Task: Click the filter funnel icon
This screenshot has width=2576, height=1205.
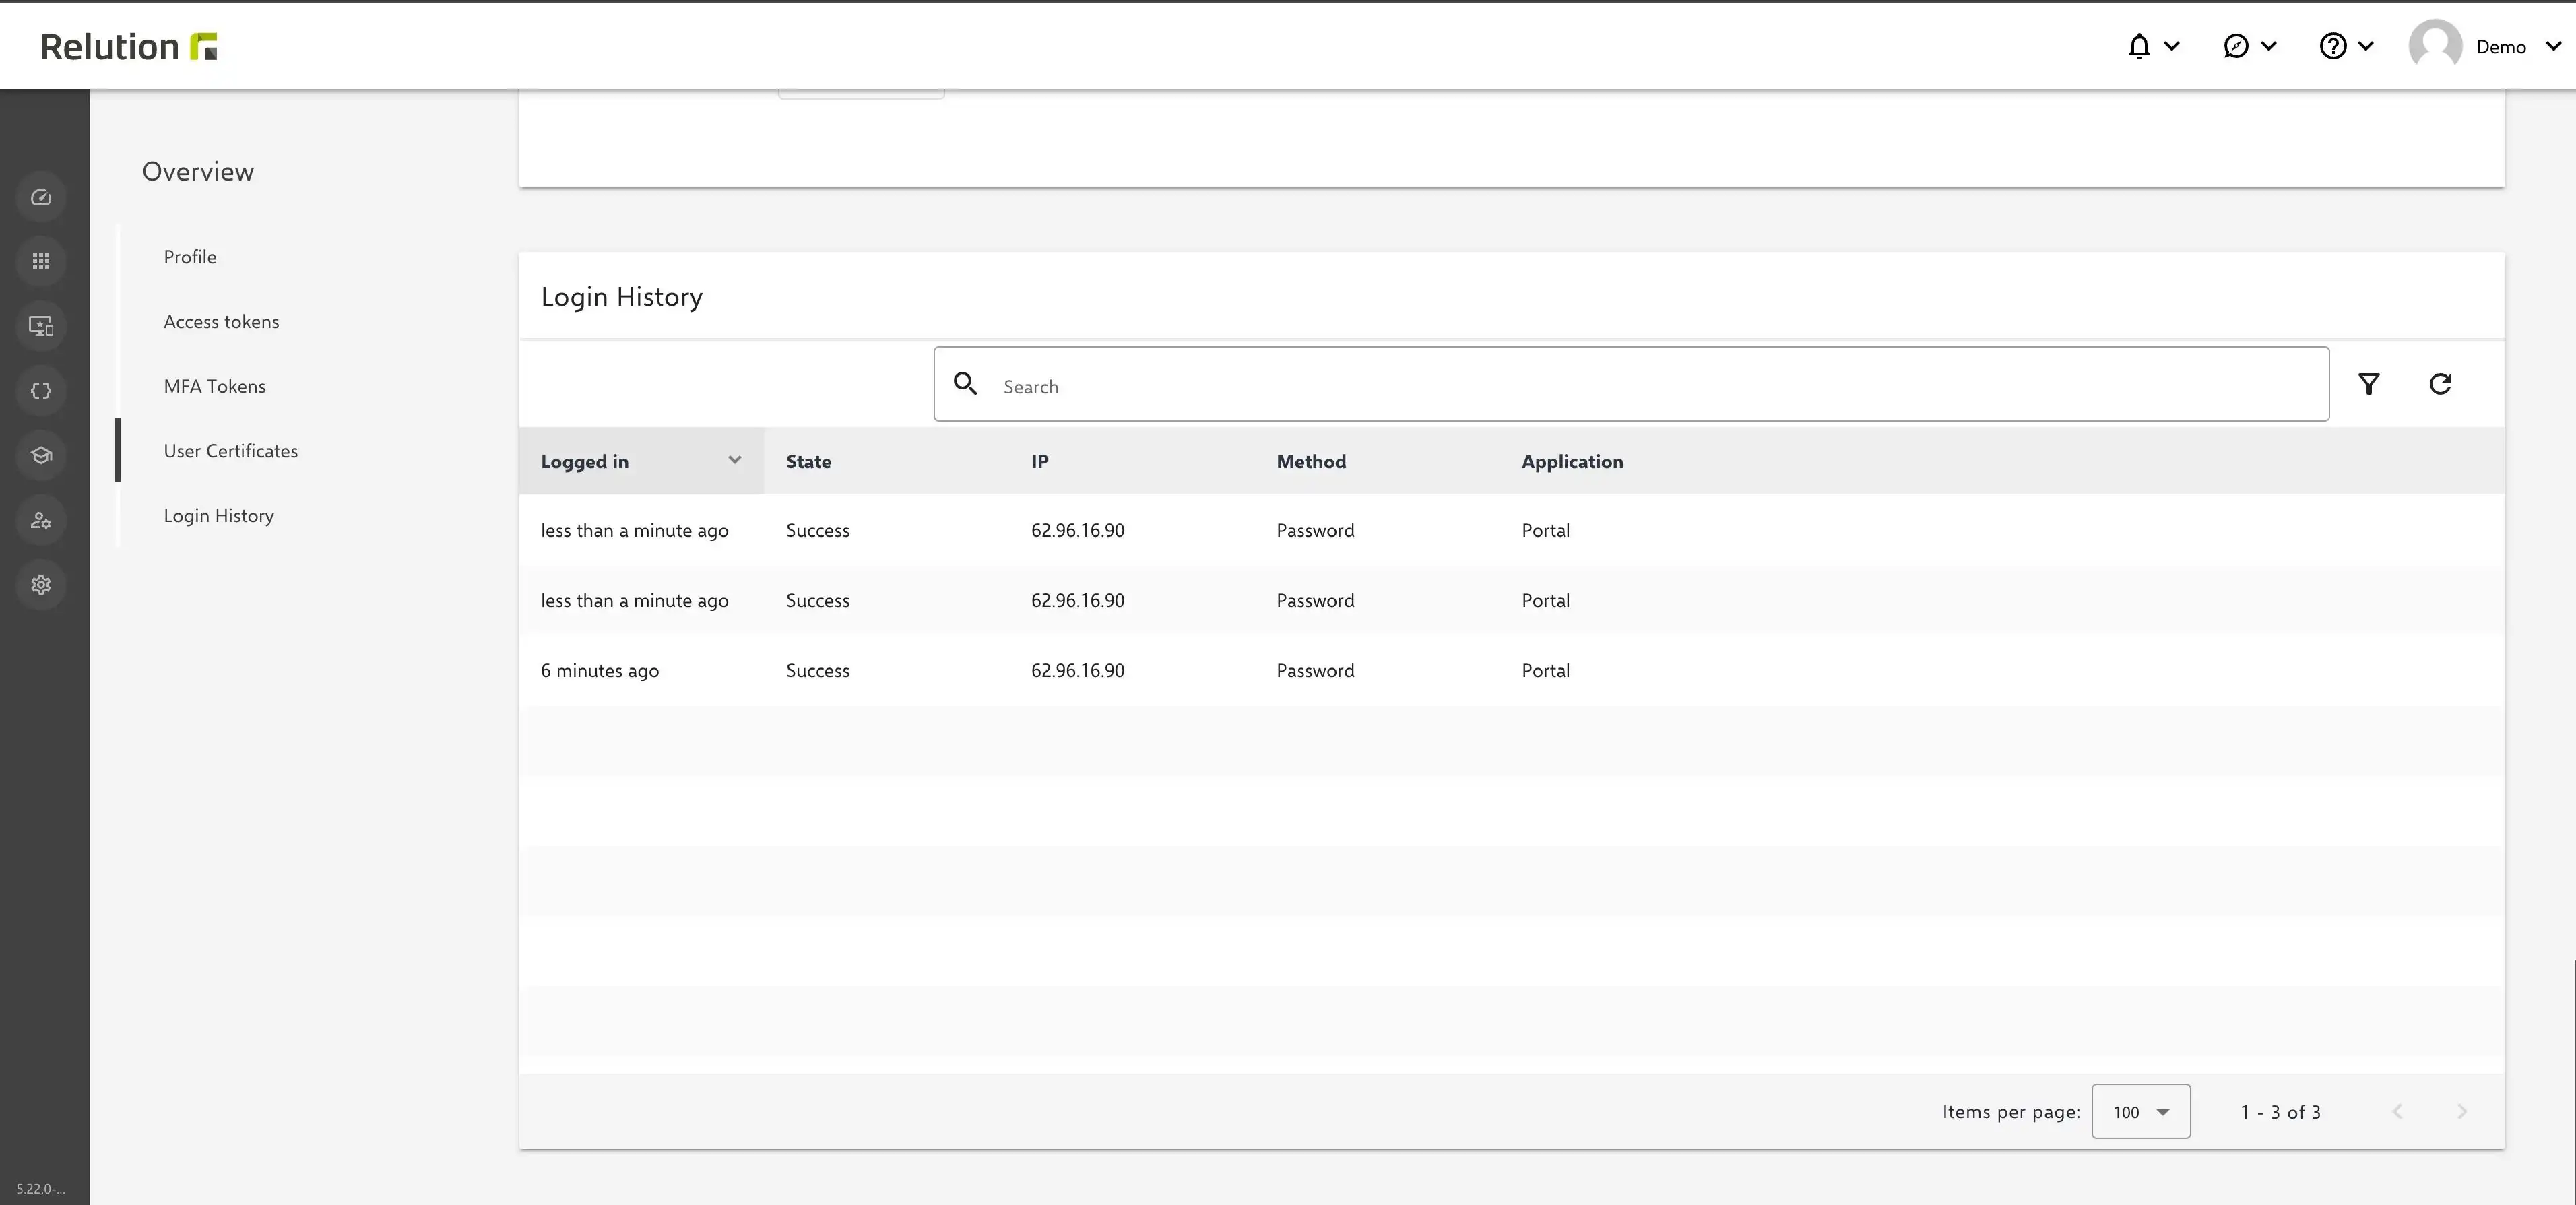Action: coord(2369,384)
